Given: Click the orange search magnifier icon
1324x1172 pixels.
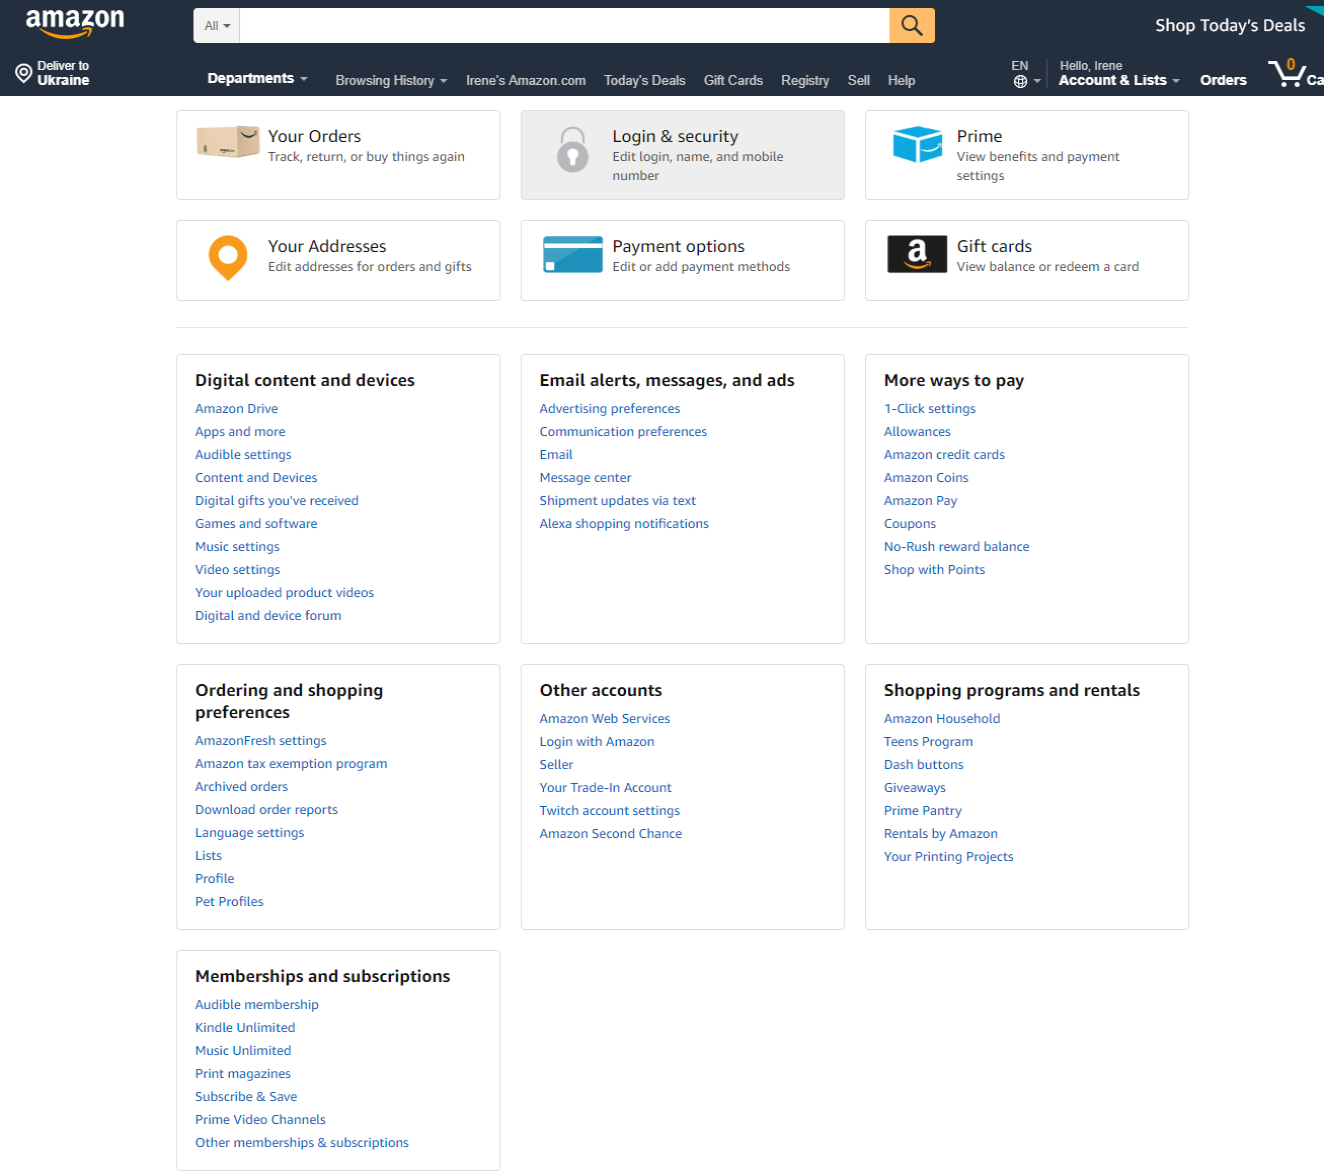Looking at the screenshot, I should 911,25.
